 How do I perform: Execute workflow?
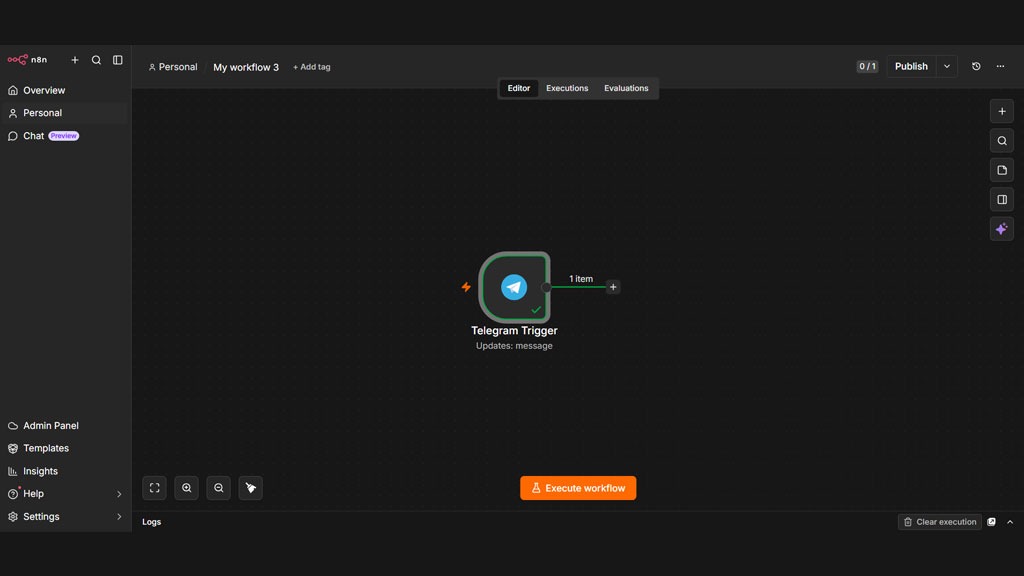coord(578,488)
